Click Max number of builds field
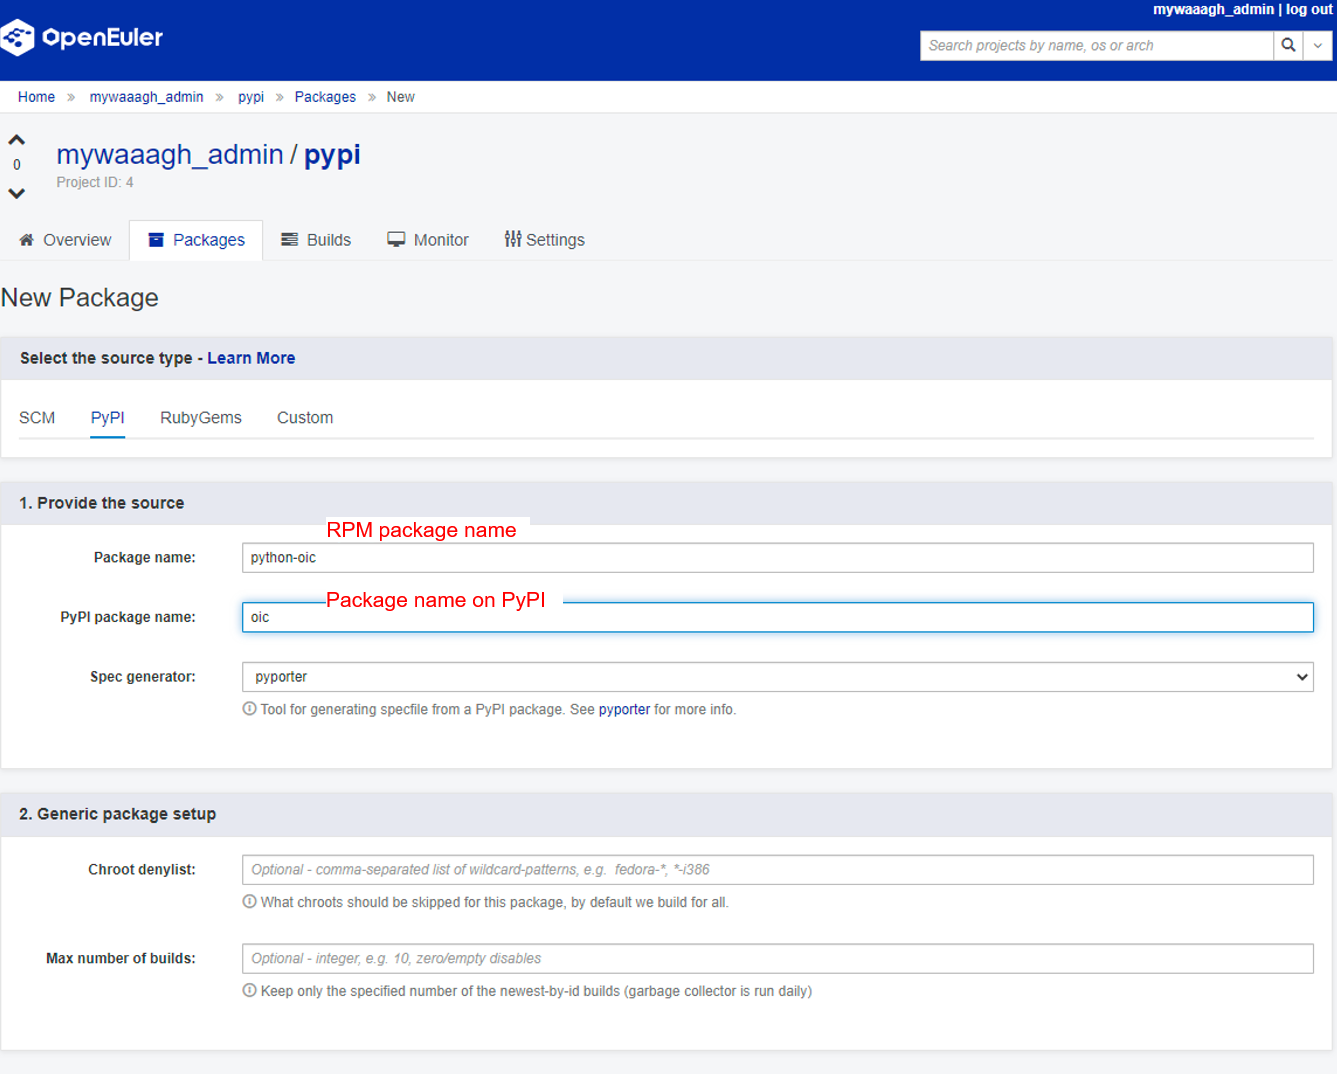The image size is (1337, 1074). (x=777, y=959)
